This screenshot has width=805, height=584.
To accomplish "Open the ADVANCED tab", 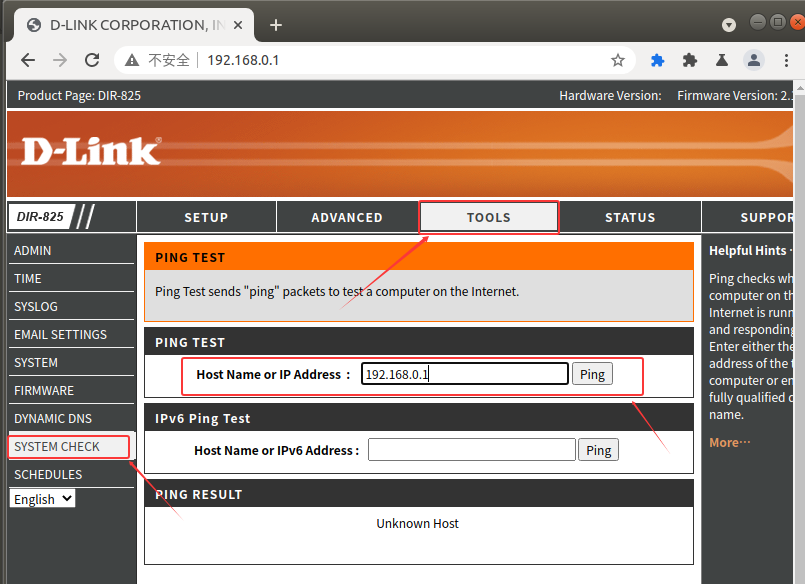I will (x=347, y=217).
